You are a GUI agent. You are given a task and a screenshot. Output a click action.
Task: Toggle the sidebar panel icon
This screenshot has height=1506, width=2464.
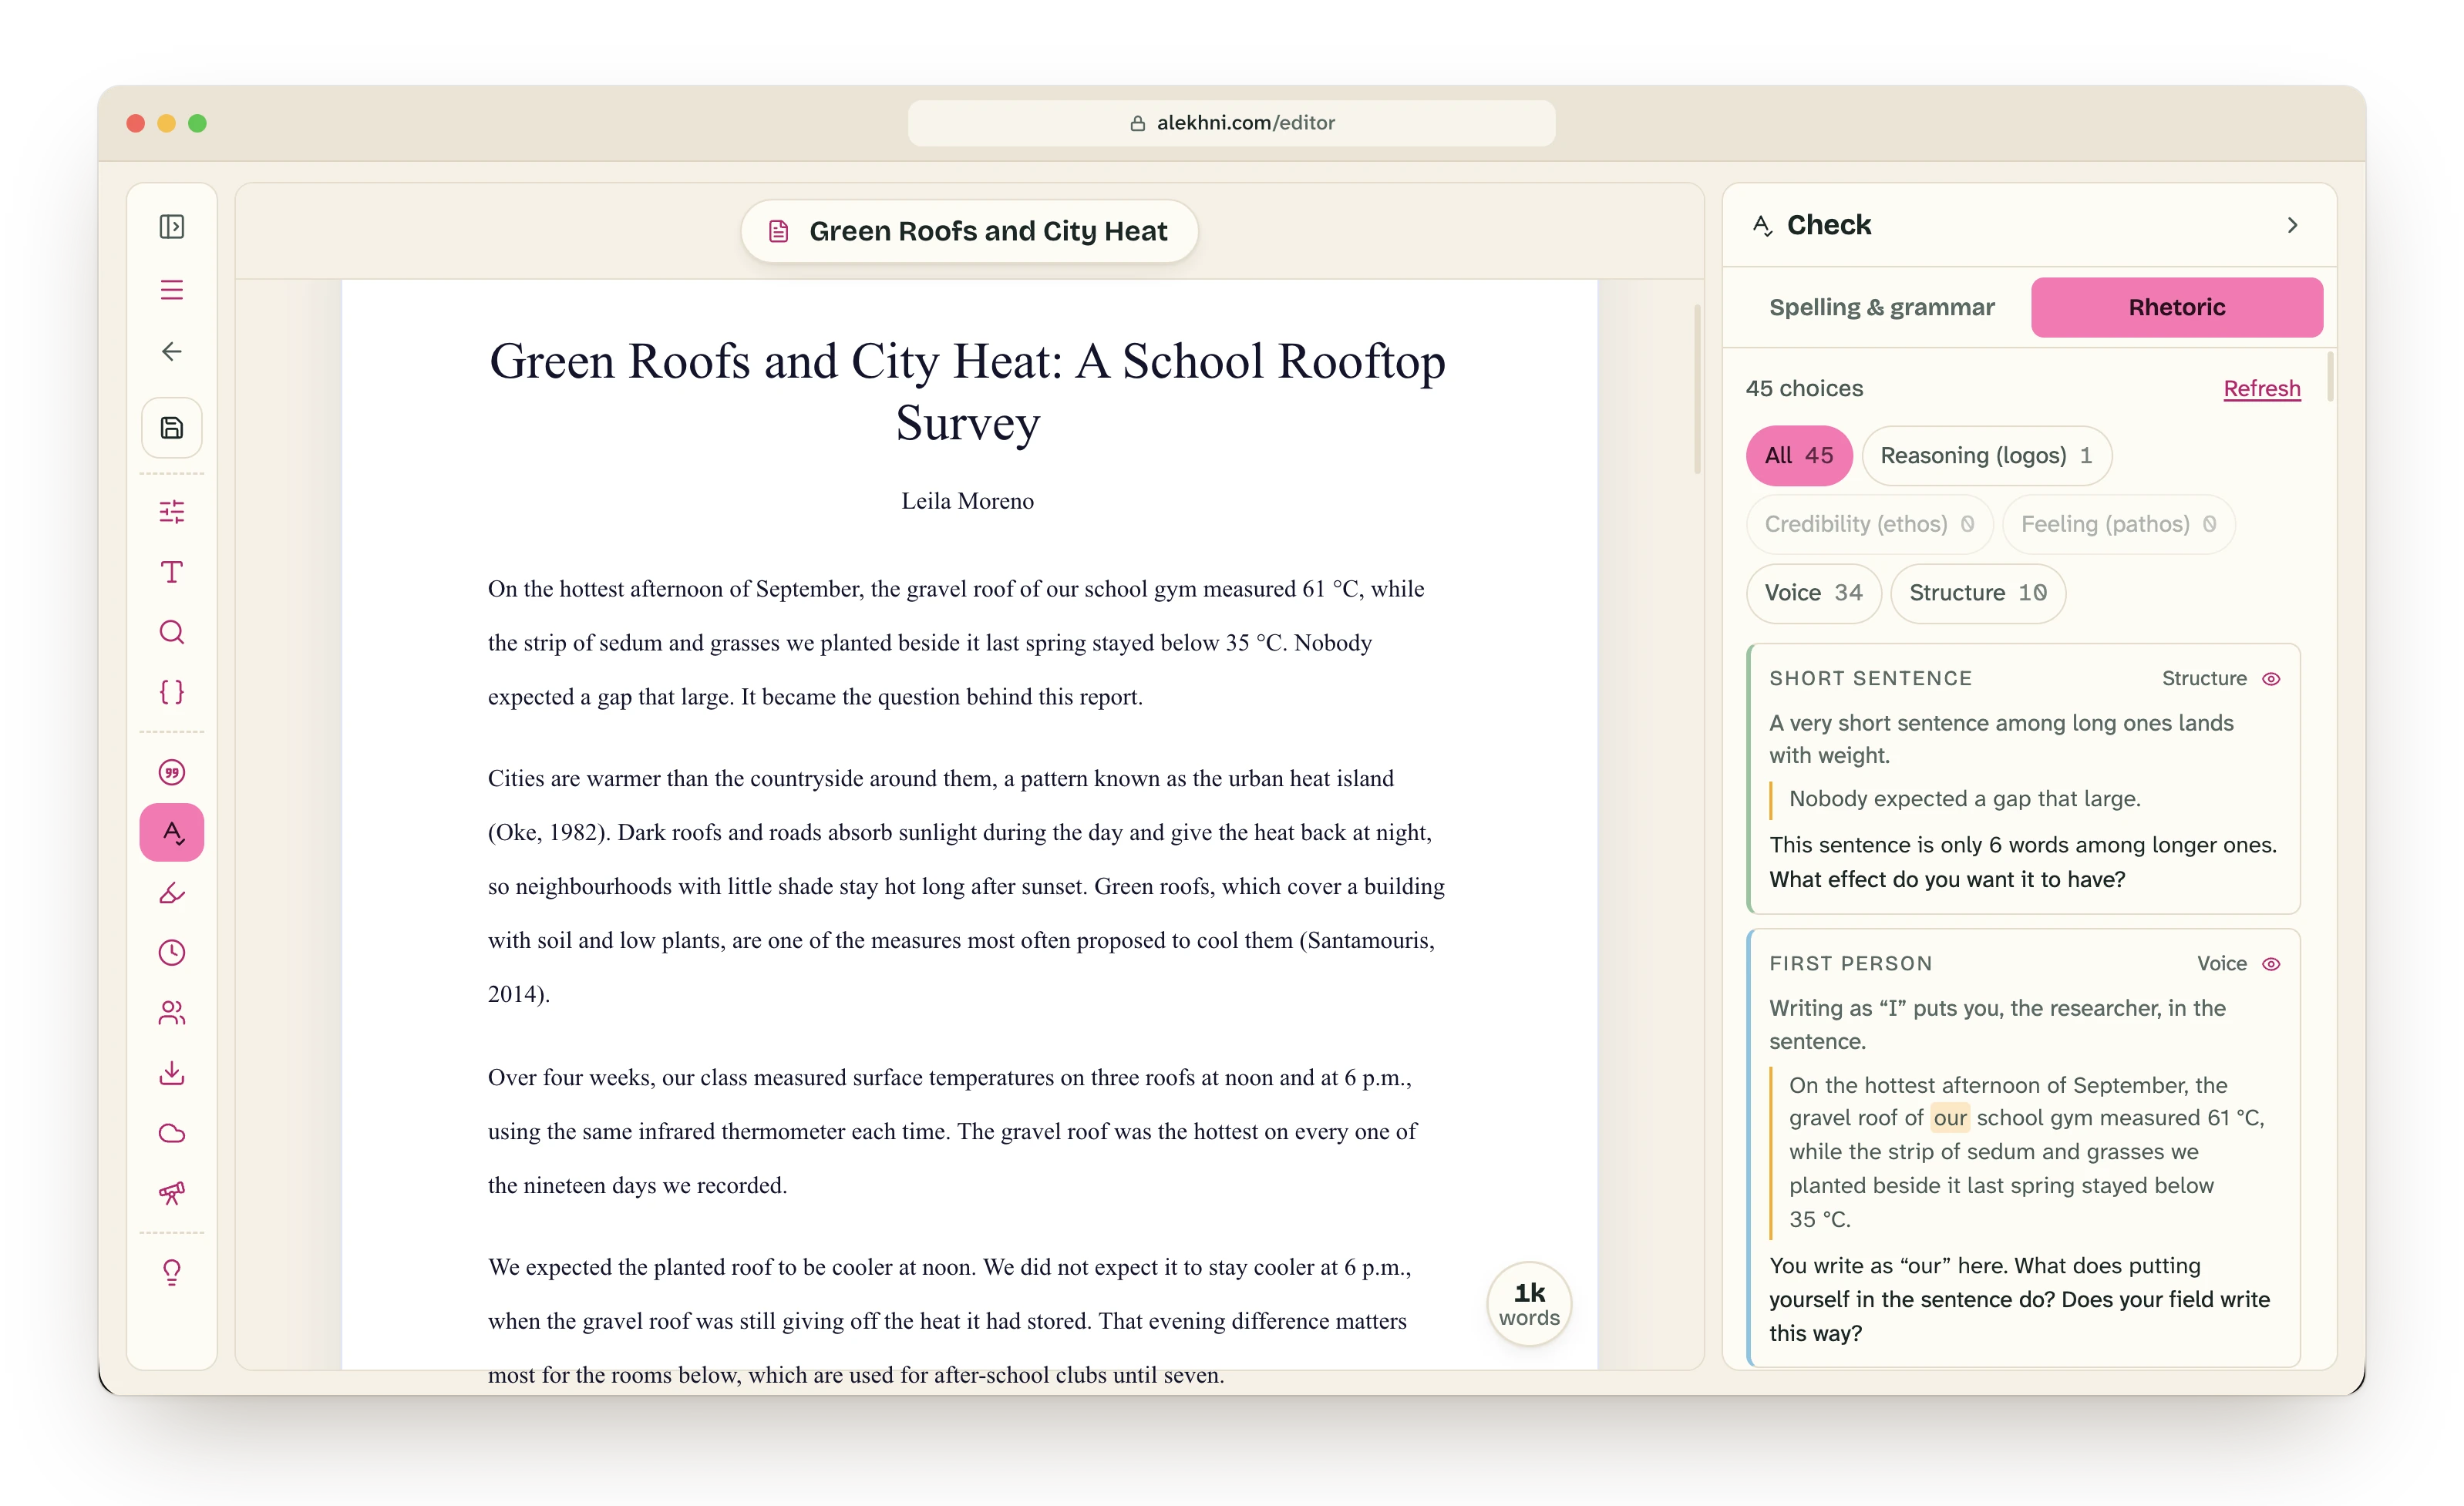(x=172, y=227)
